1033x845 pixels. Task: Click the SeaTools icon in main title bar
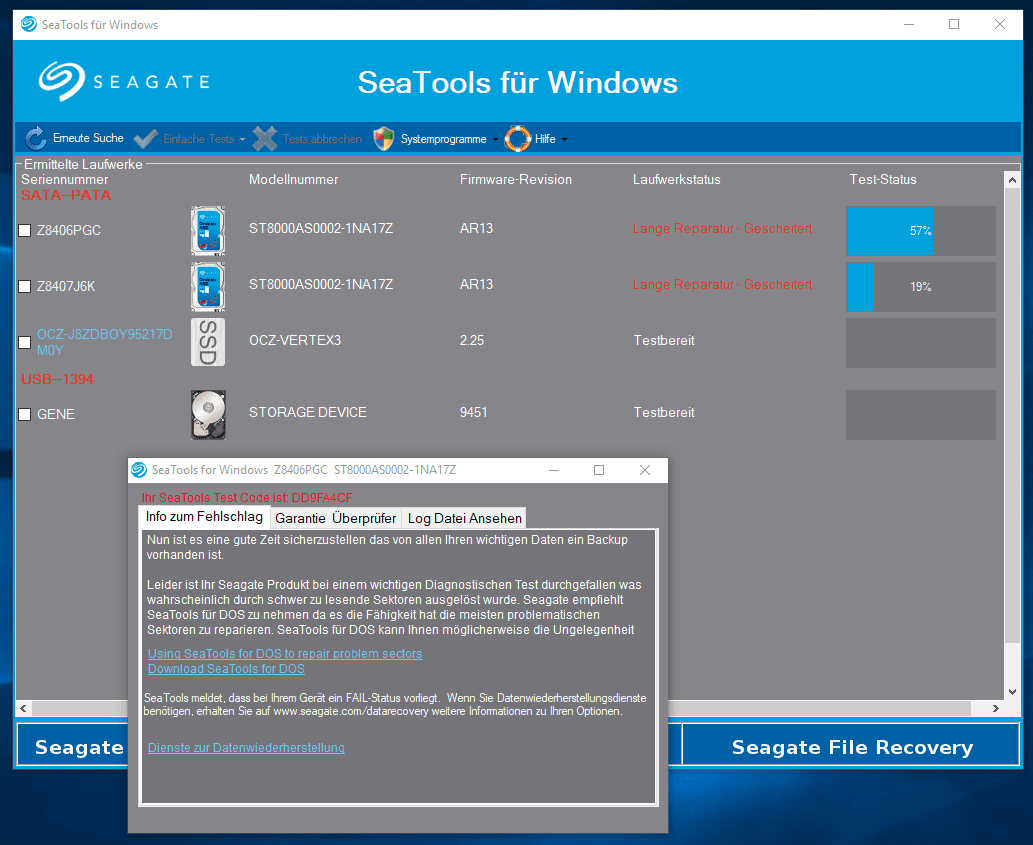point(28,24)
